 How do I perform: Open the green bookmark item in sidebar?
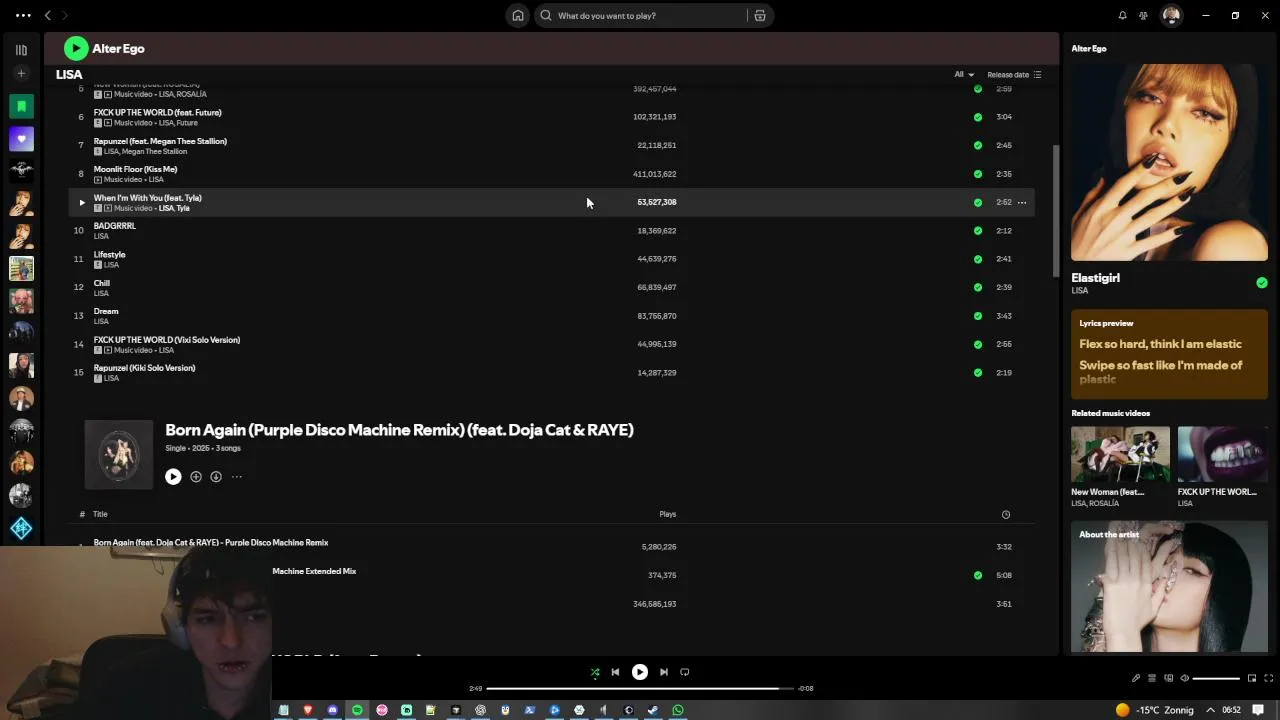click(x=21, y=106)
